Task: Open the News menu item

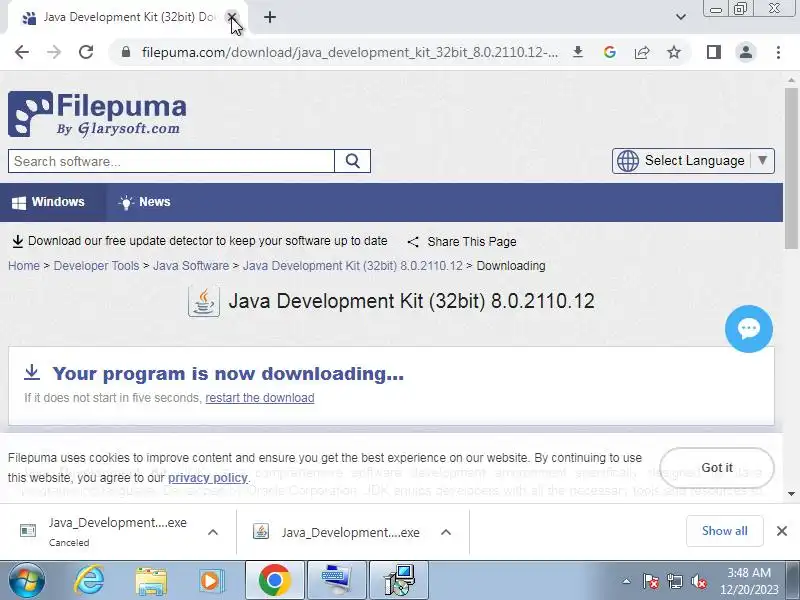Action: (144, 202)
